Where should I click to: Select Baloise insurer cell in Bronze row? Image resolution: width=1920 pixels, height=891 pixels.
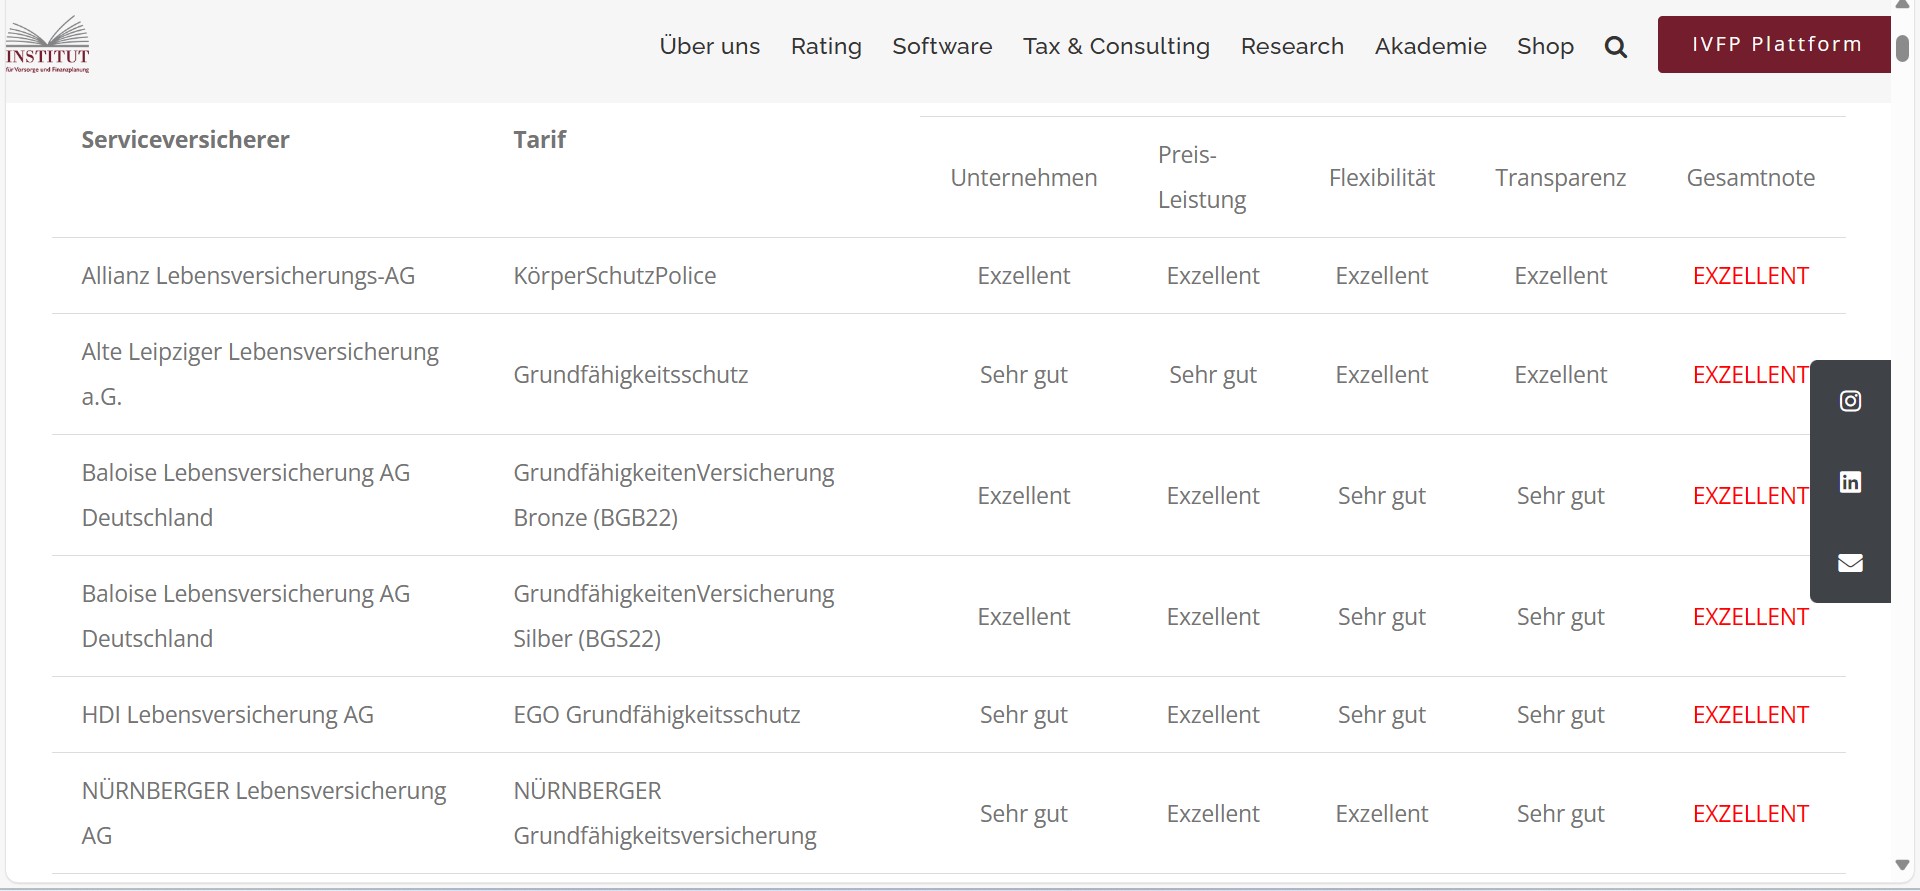point(246,495)
